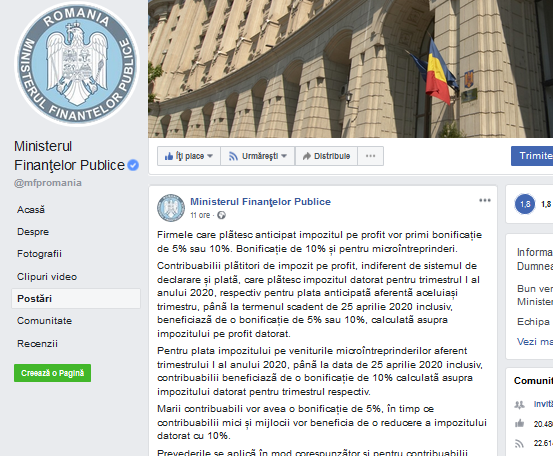This screenshot has width=553, height=456.
Task: Click the invite friends people icon
Action: pyautogui.click(x=519, y=405)
